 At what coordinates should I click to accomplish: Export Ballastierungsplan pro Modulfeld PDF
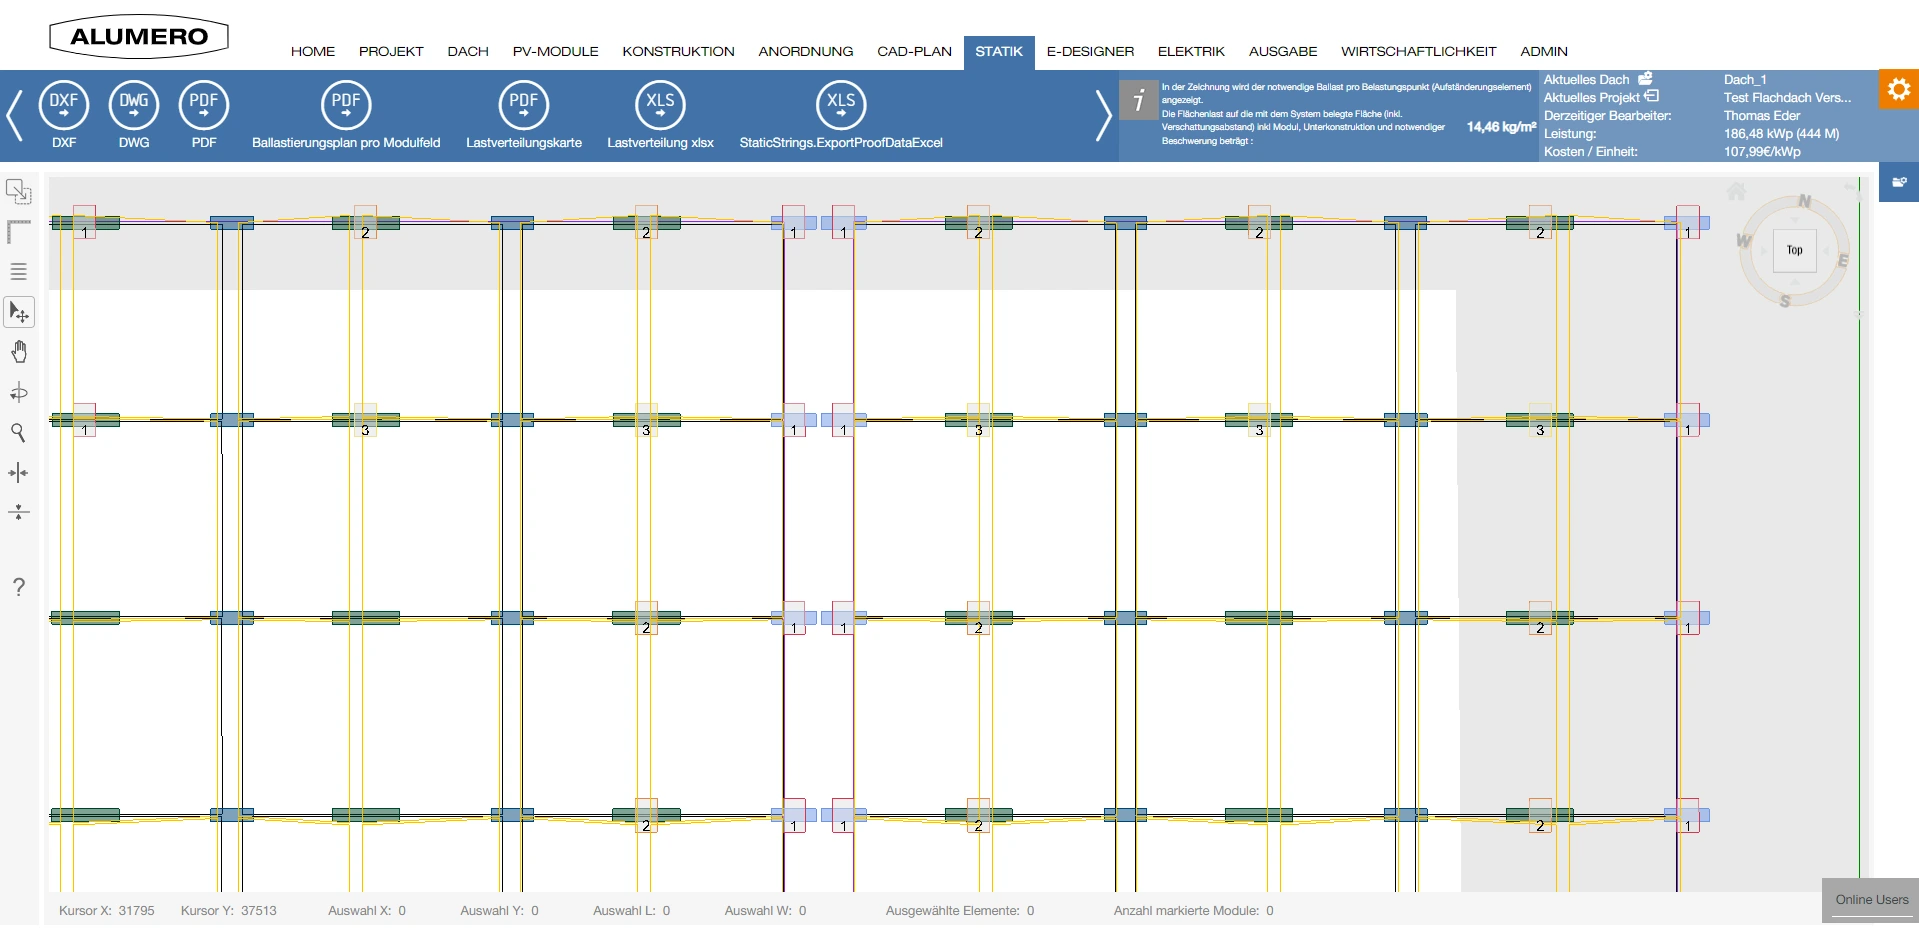click(346, 105)
